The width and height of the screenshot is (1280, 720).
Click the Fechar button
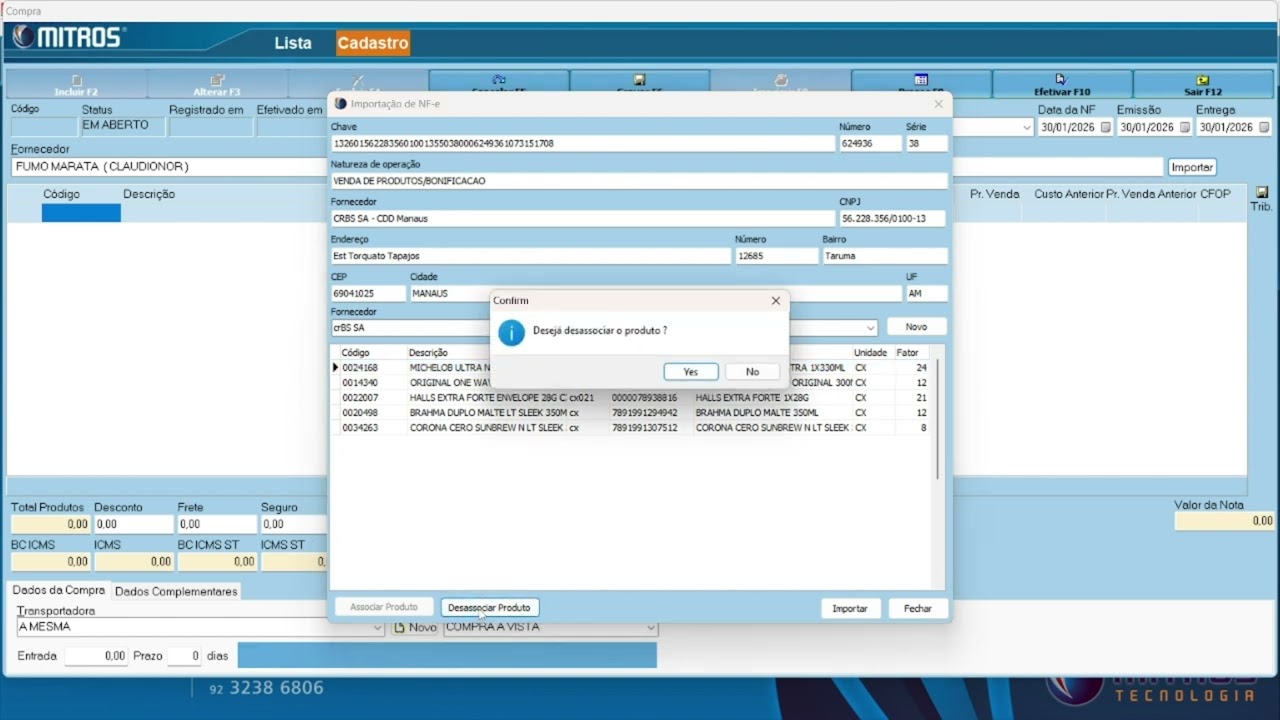918,608
